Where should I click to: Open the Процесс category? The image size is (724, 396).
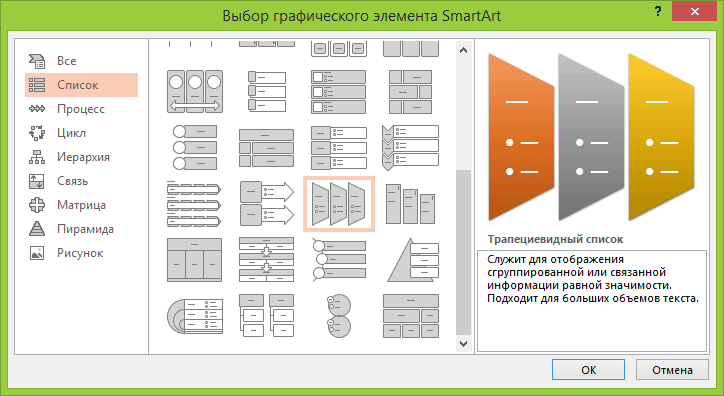click(x=81, y=109)
